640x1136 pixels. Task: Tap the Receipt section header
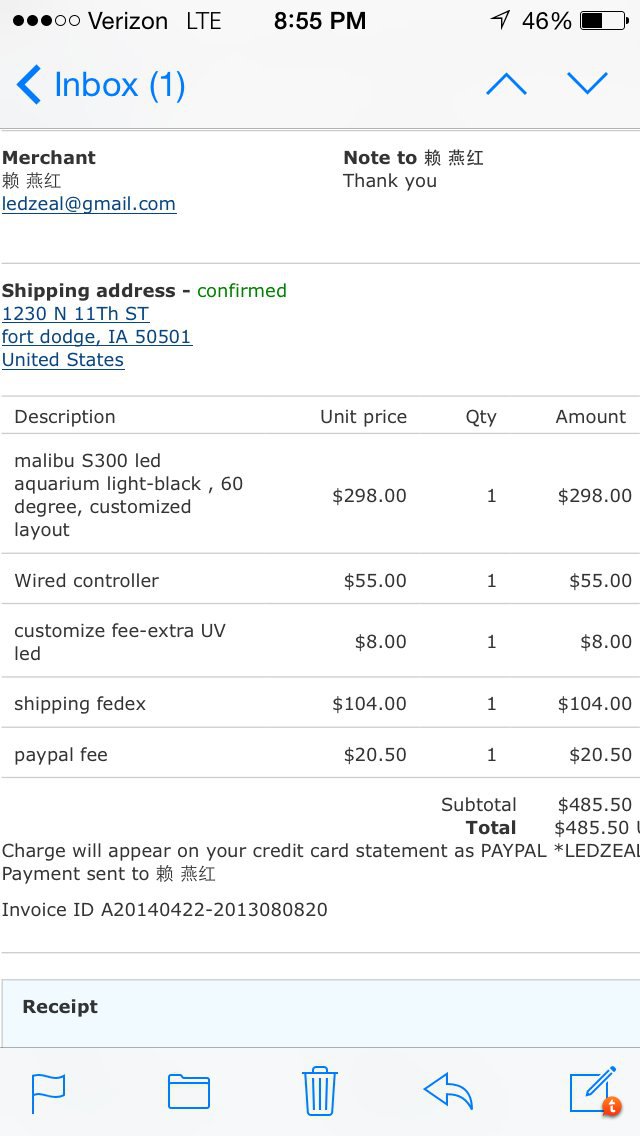coord(60,1007)
